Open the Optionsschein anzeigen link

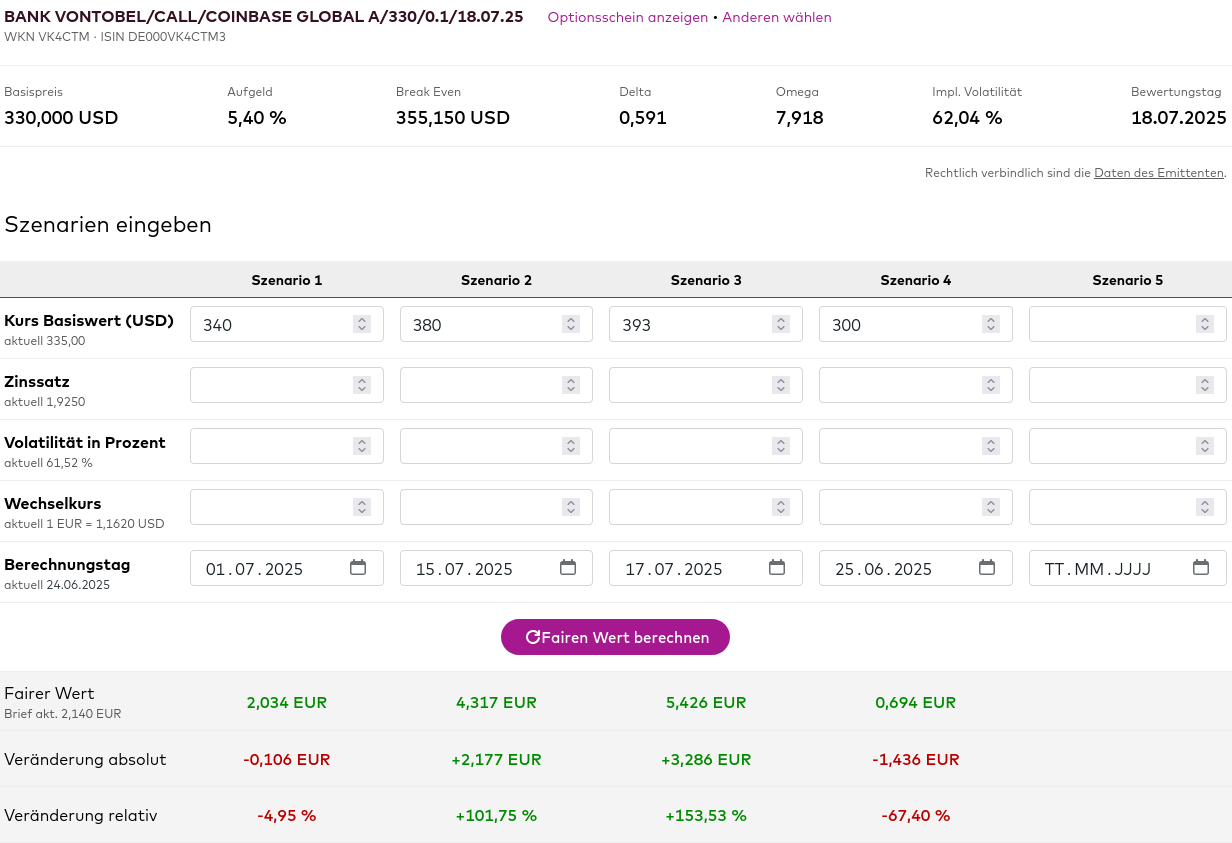point(627,18)
